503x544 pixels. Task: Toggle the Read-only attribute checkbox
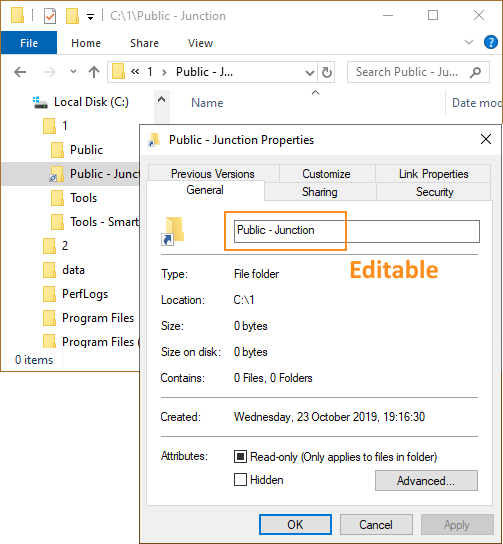240,457
